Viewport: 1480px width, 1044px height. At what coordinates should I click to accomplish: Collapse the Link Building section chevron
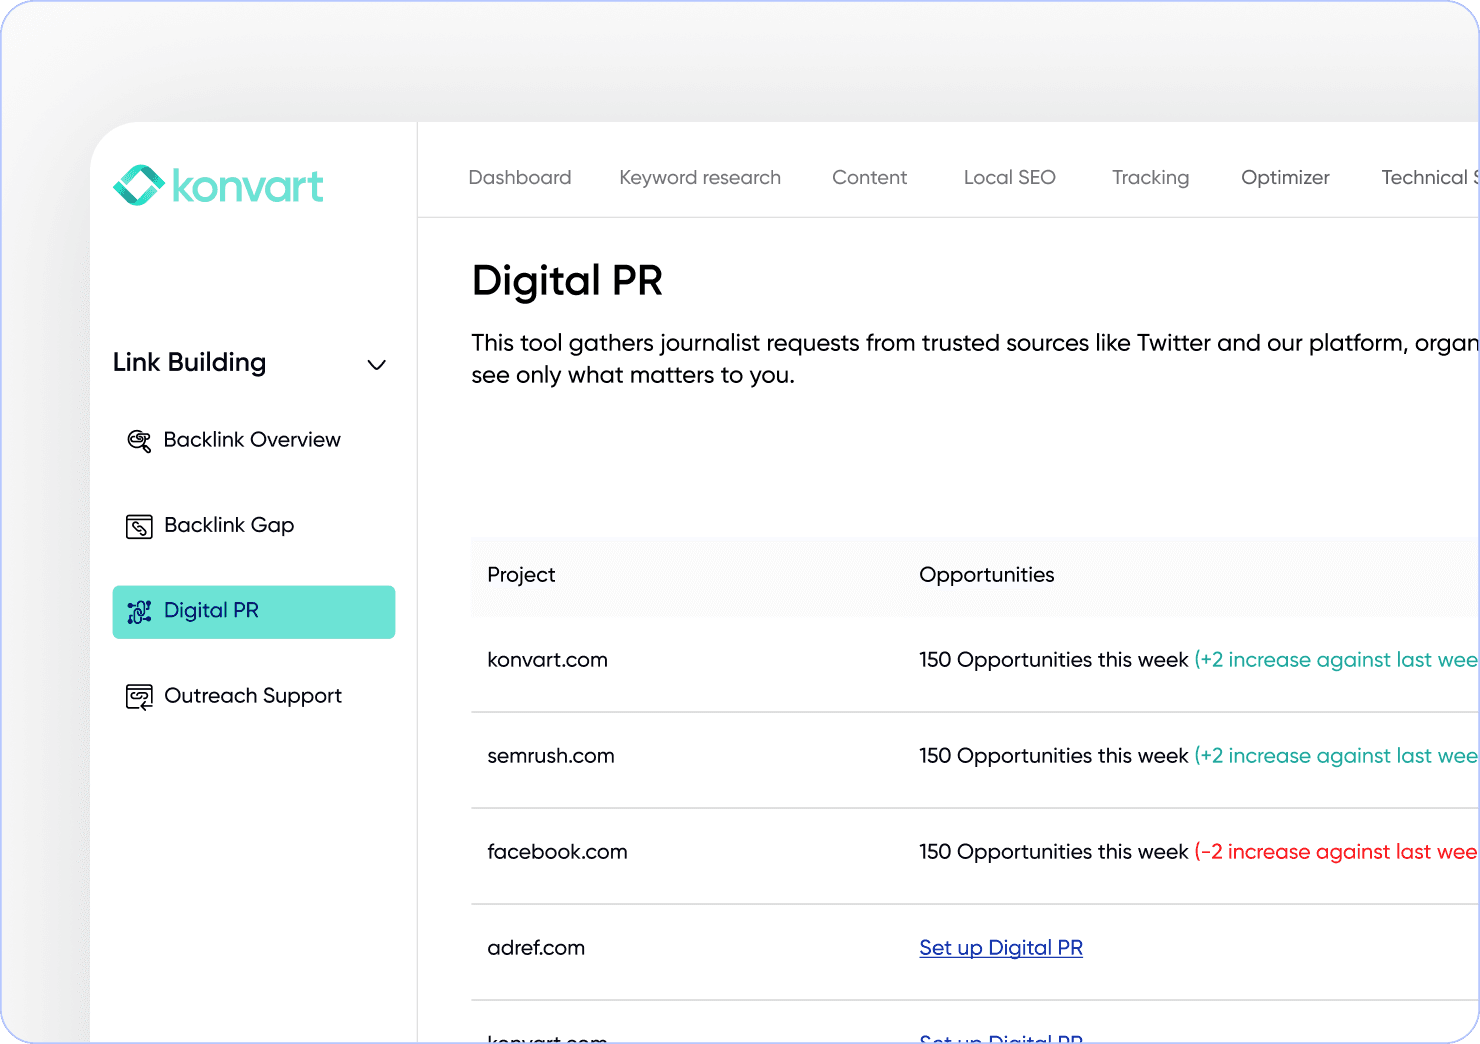(376, 364)
